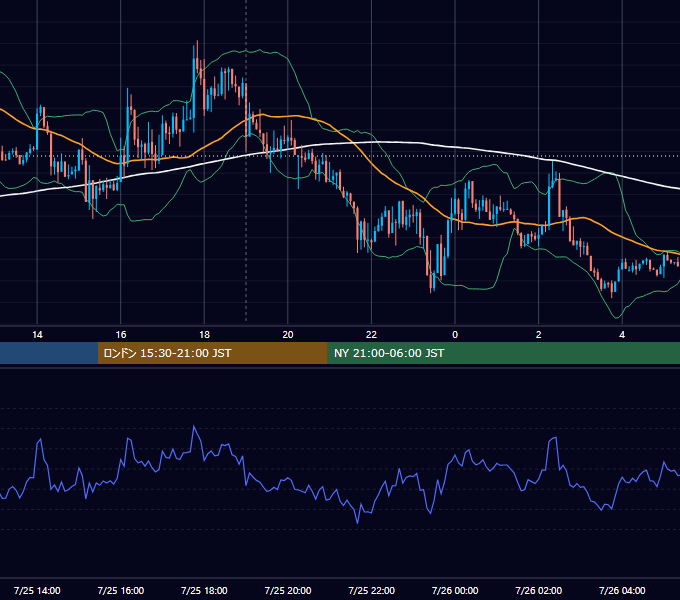Click the blue session bar before ロンドン
Screen dimensions: 680x600
(x=49, y=353)
